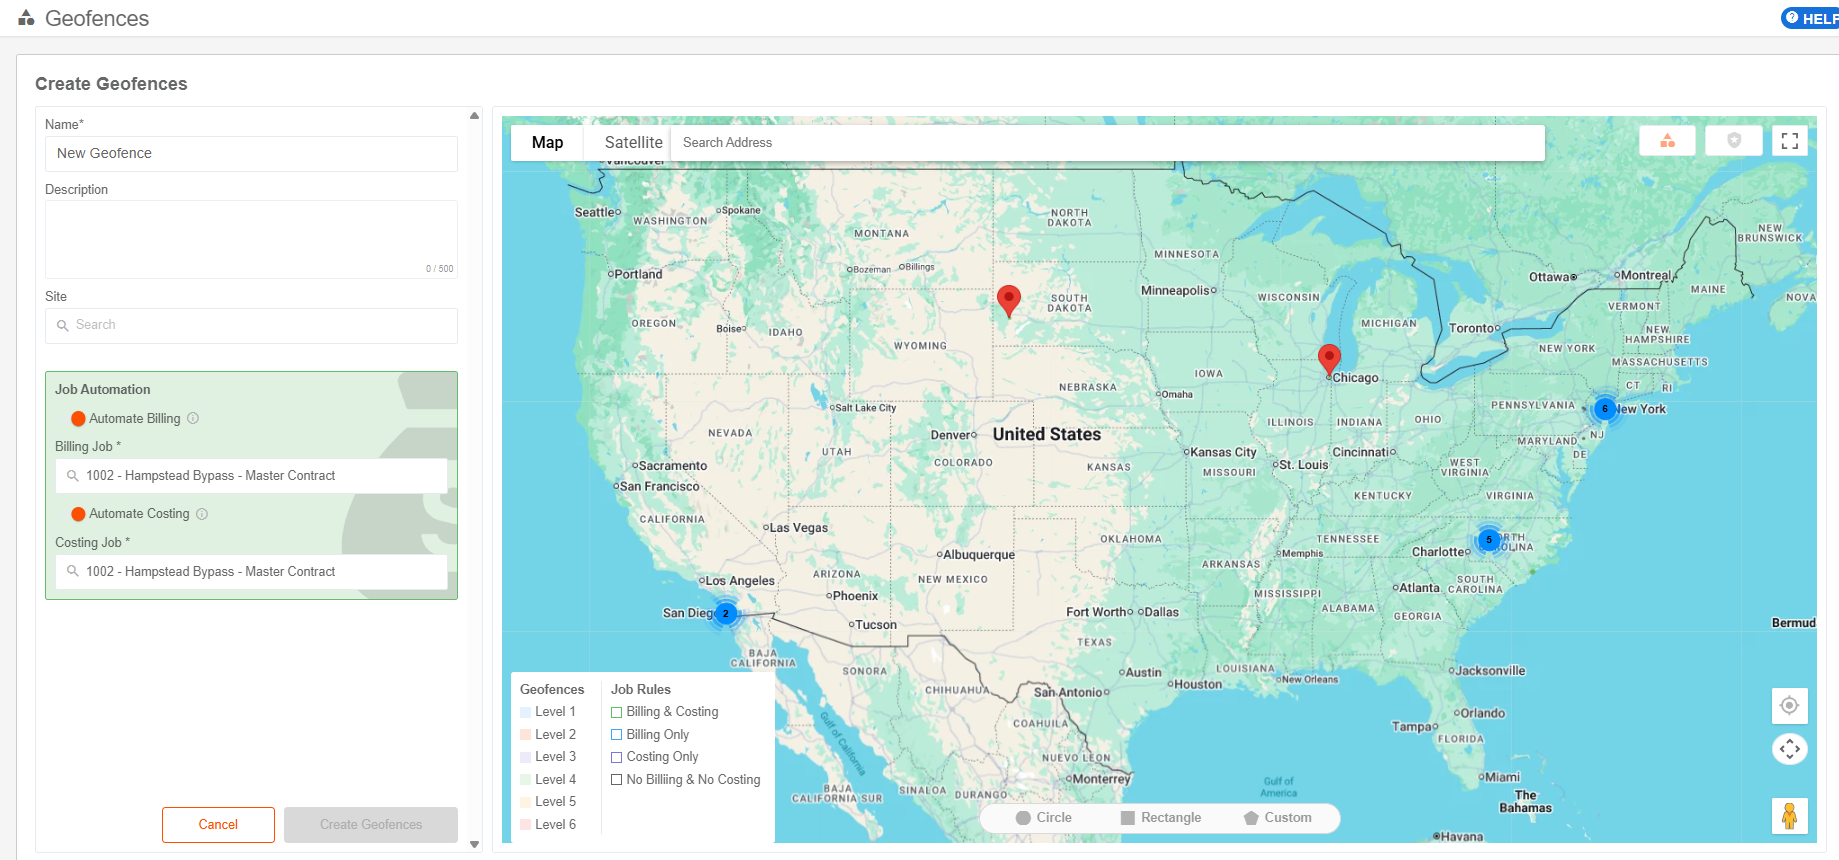Check the Billing & Costing job rule

pos(617,712)
